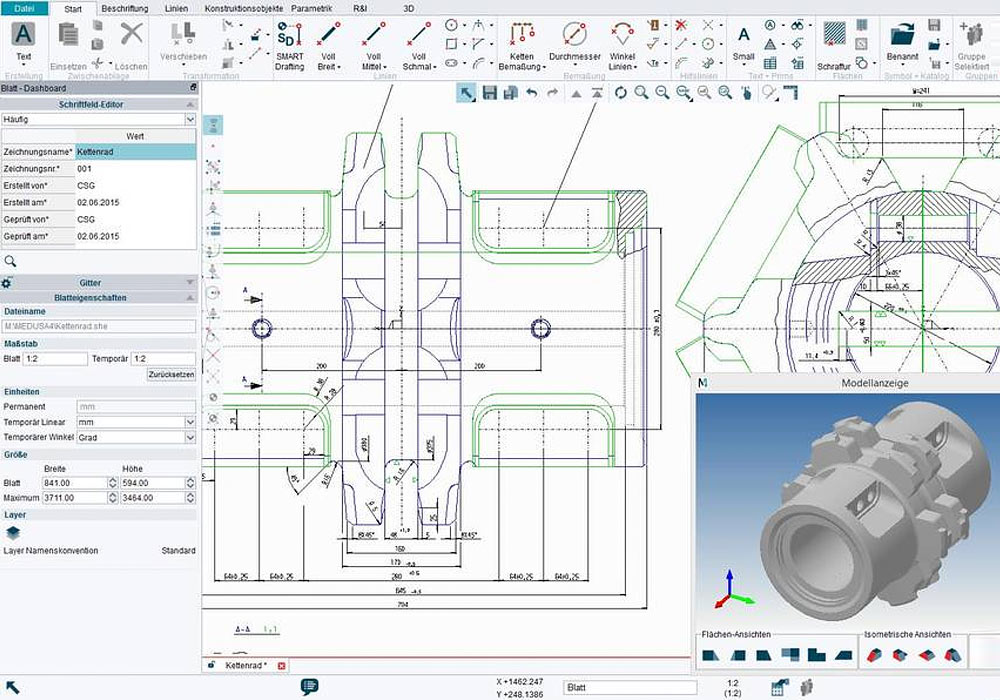Click the Standard layer naming convention link
1000x700 pixels.
coord(176,550)
